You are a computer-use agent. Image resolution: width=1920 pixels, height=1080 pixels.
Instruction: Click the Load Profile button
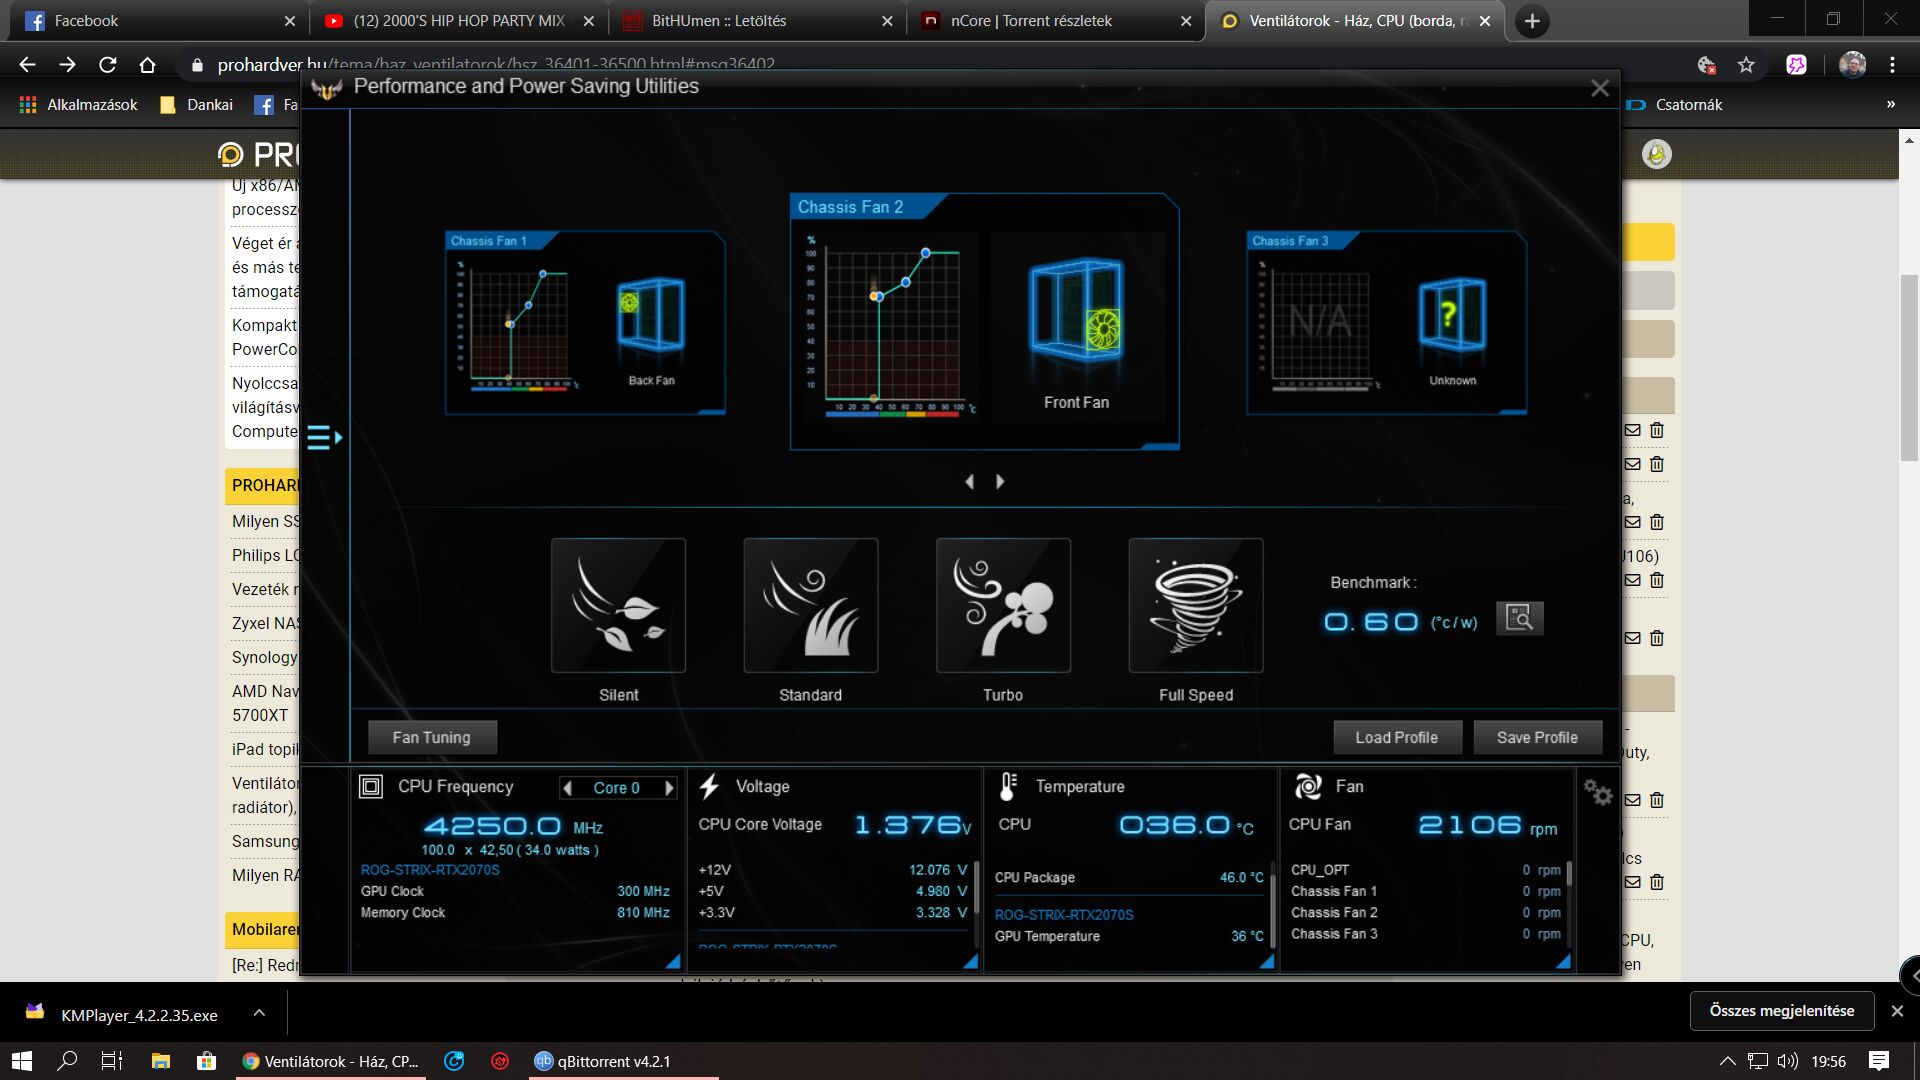tap(1396, 737)
